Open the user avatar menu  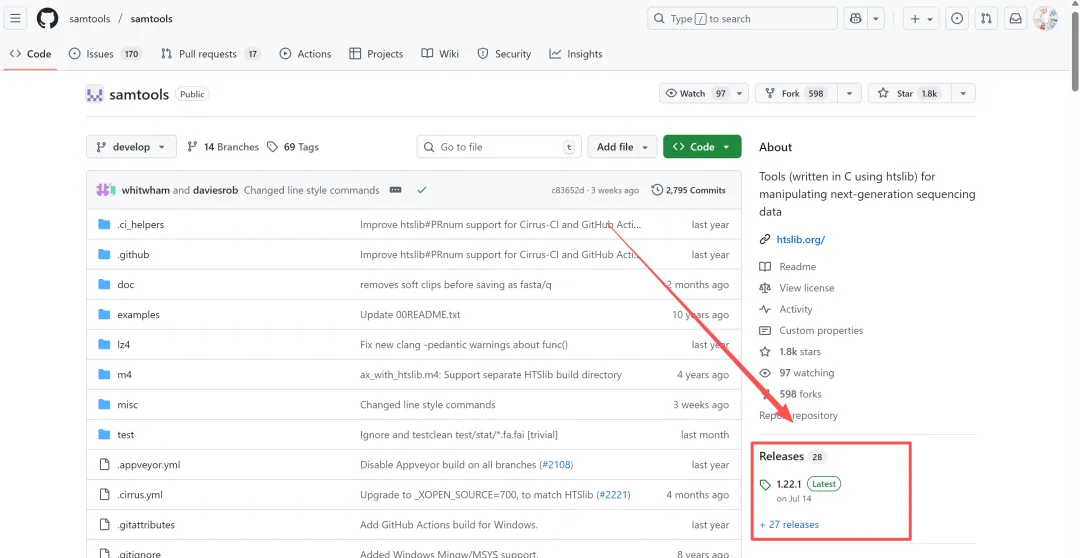tap(1046, 19)
